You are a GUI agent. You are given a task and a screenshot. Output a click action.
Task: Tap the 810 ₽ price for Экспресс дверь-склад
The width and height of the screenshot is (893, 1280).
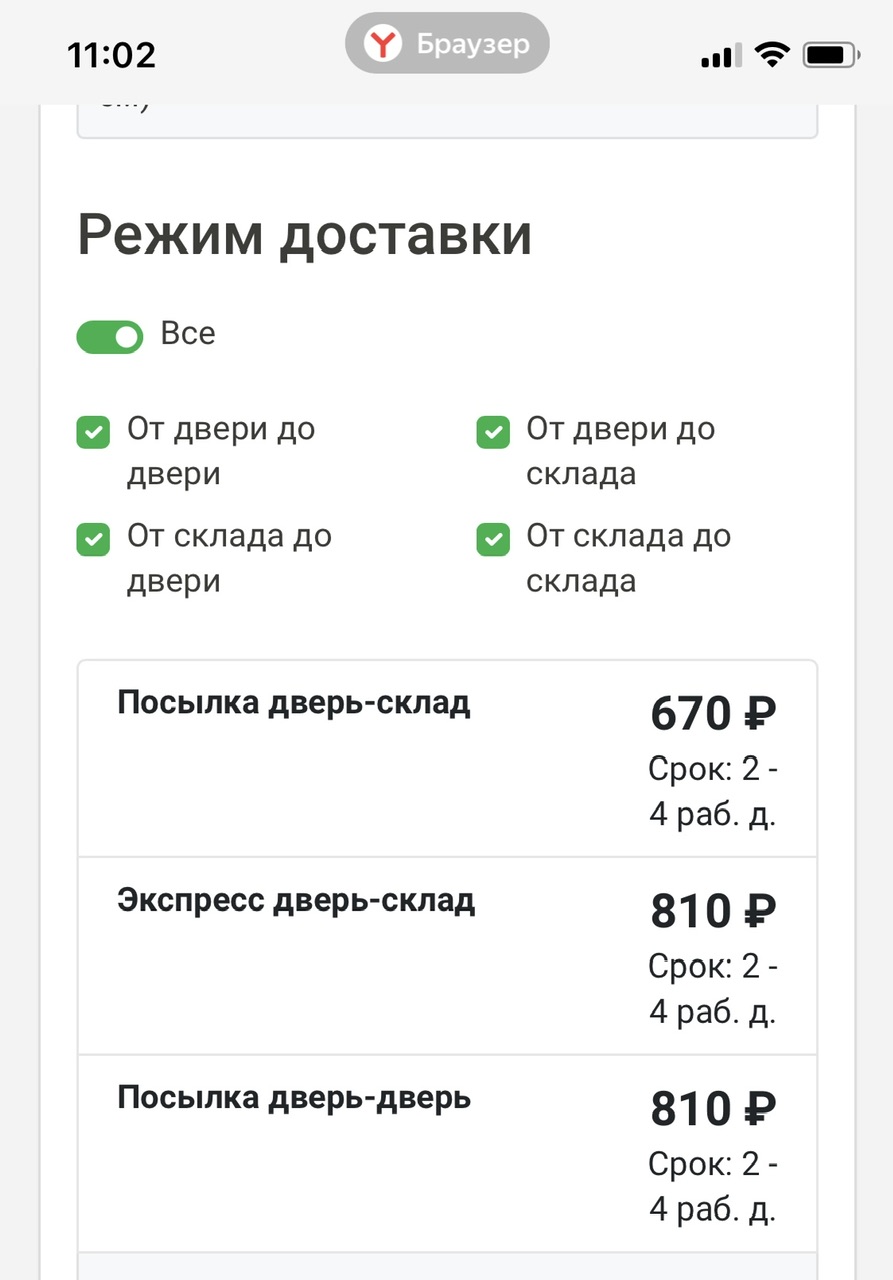pos(713,911)
